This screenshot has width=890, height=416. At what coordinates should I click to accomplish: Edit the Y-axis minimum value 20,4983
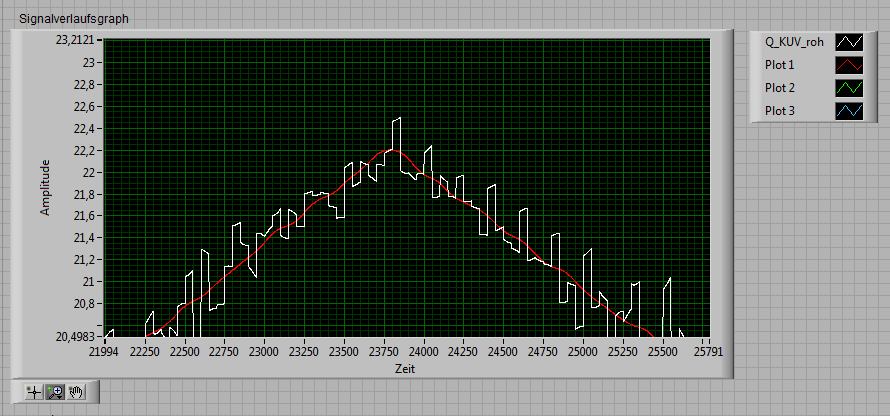[x=76, y=337]
